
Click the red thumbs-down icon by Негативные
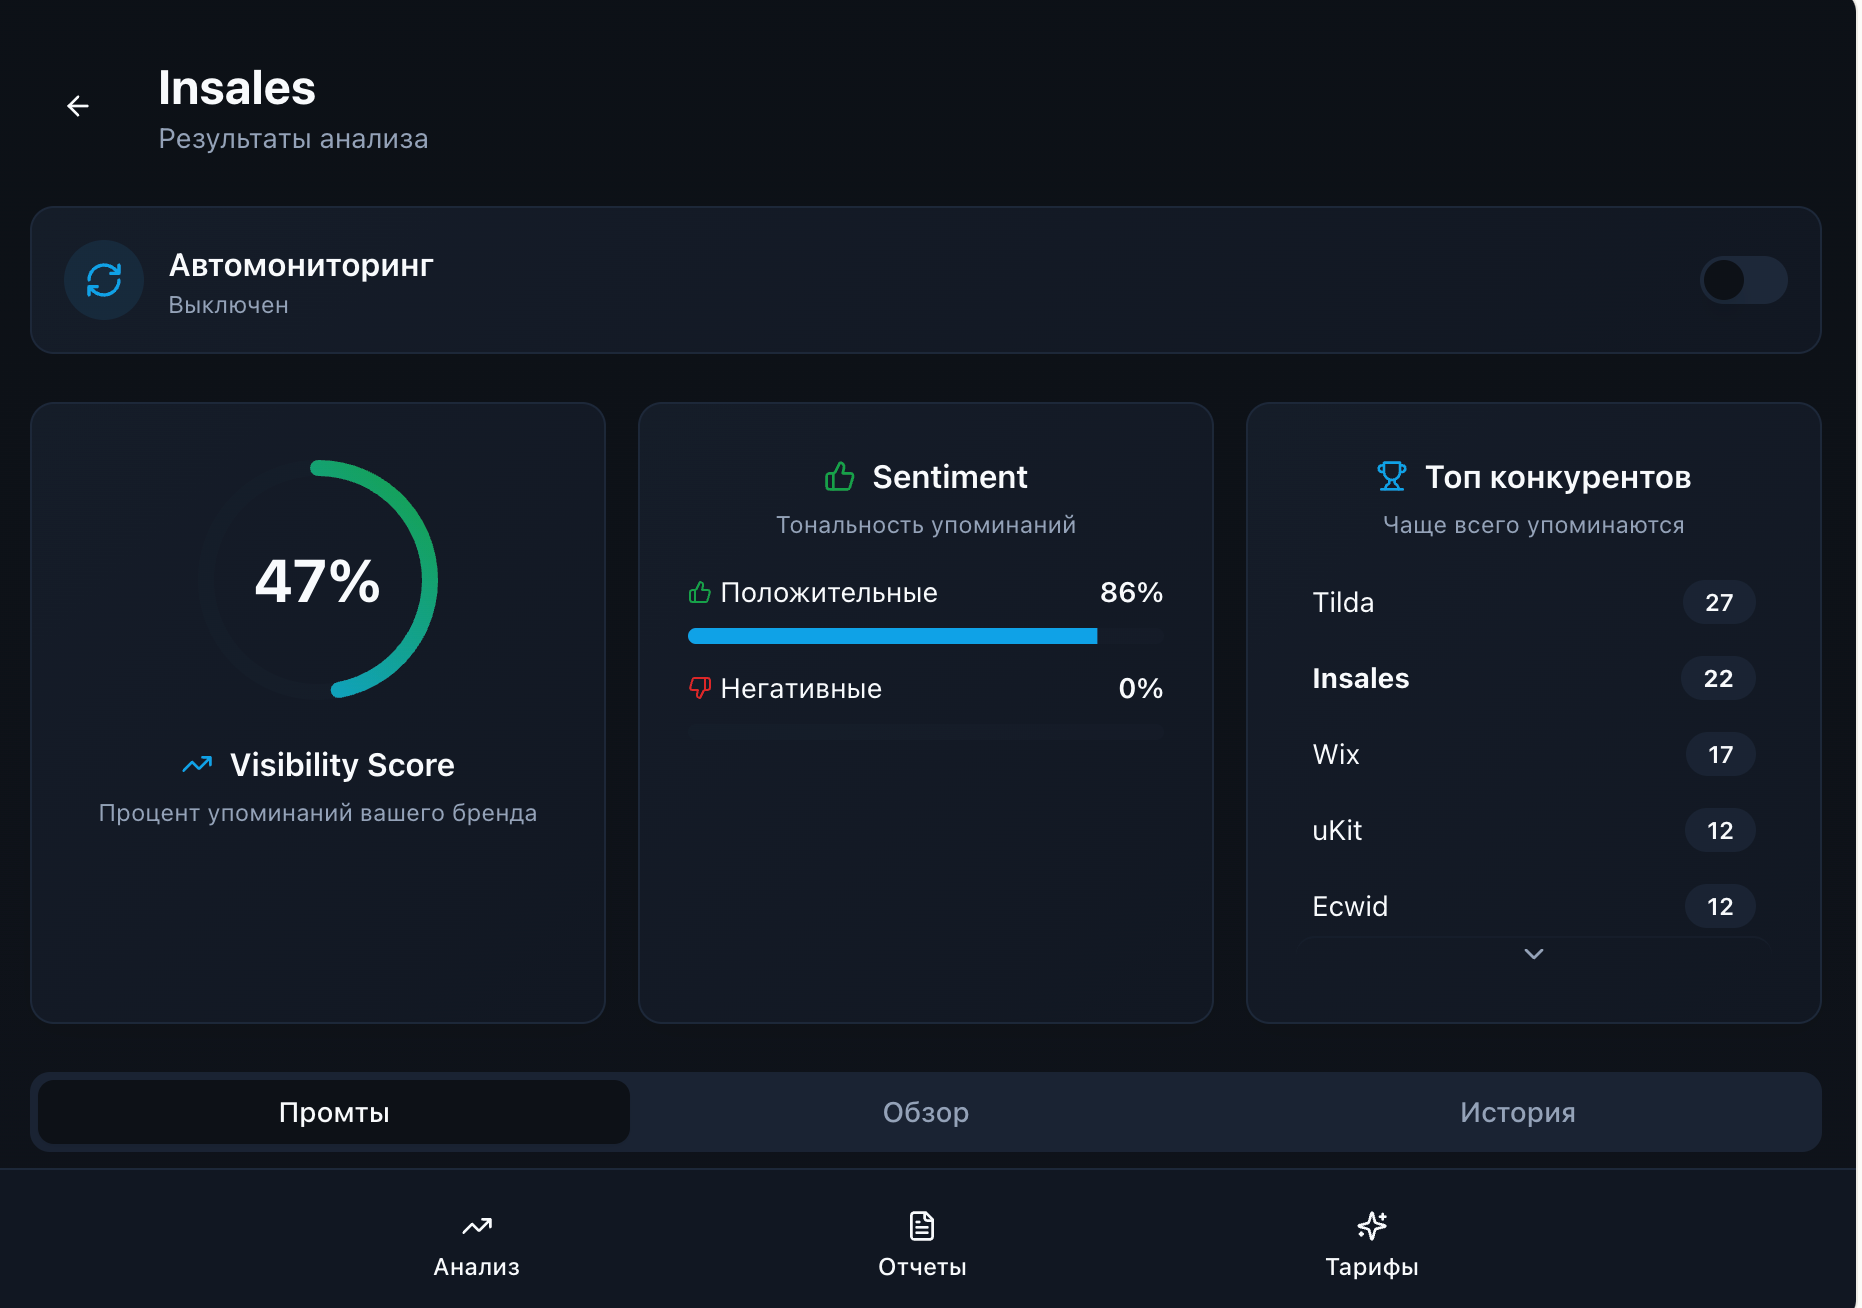[x=700, y=688]
